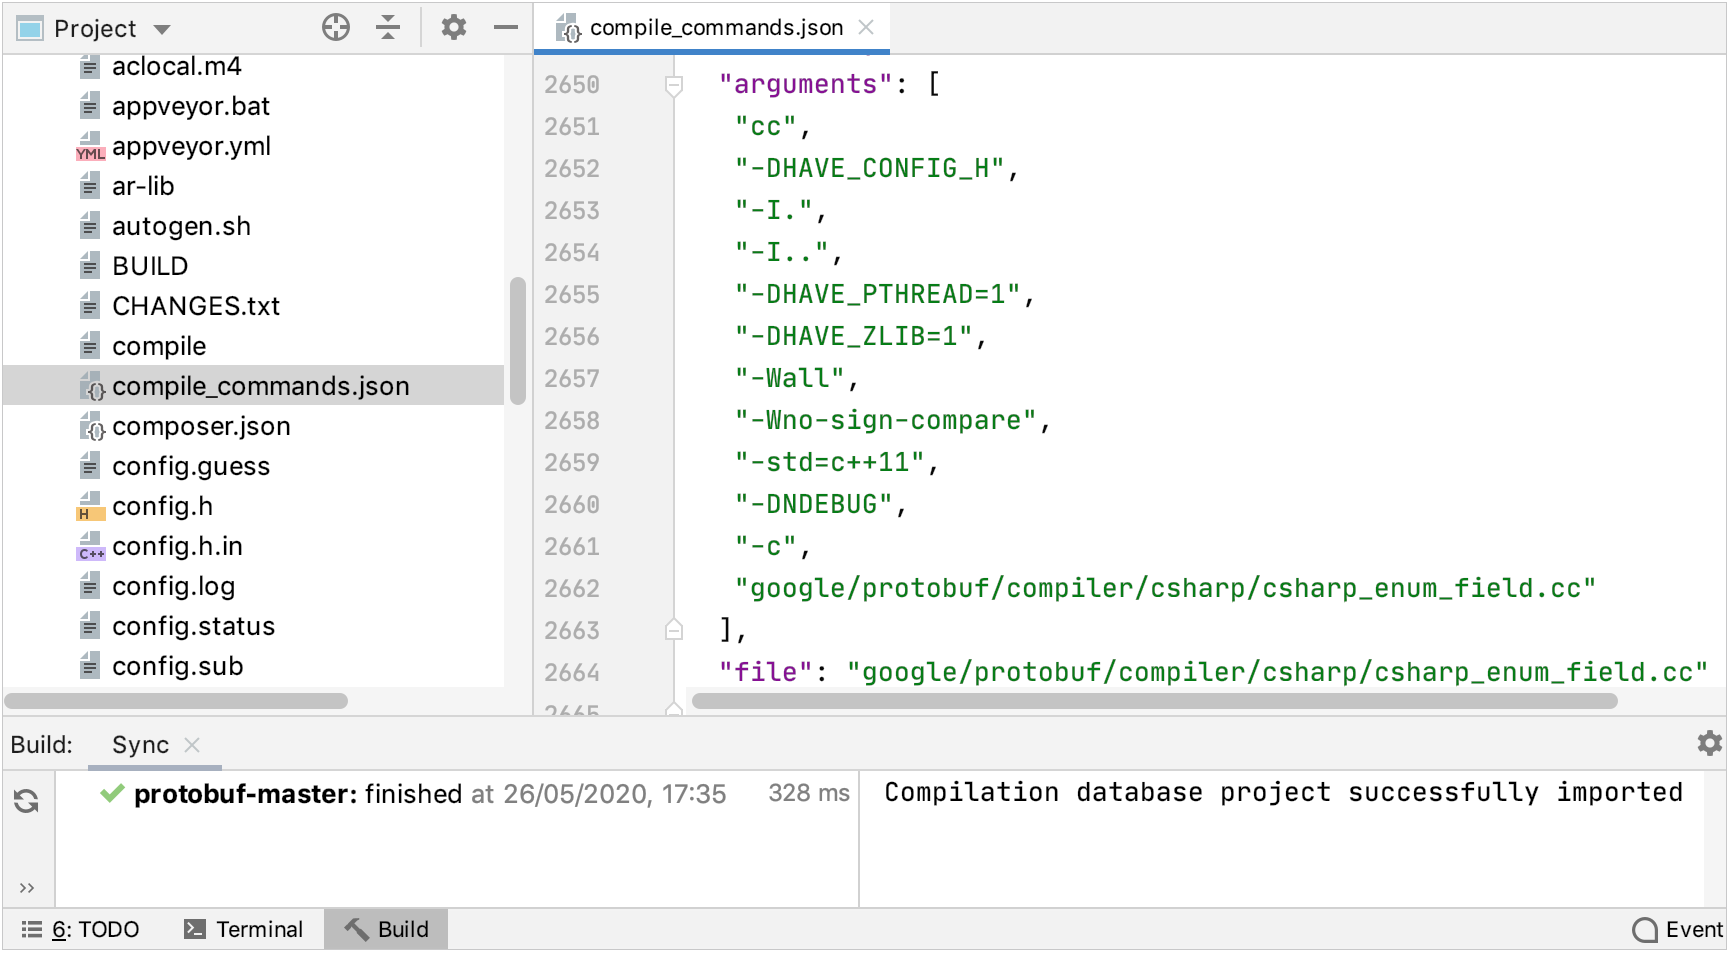Viewport: 1729px width, 953px height.
Task: Hide the Project panel with minus icon
Action: [x=506, y=28]
